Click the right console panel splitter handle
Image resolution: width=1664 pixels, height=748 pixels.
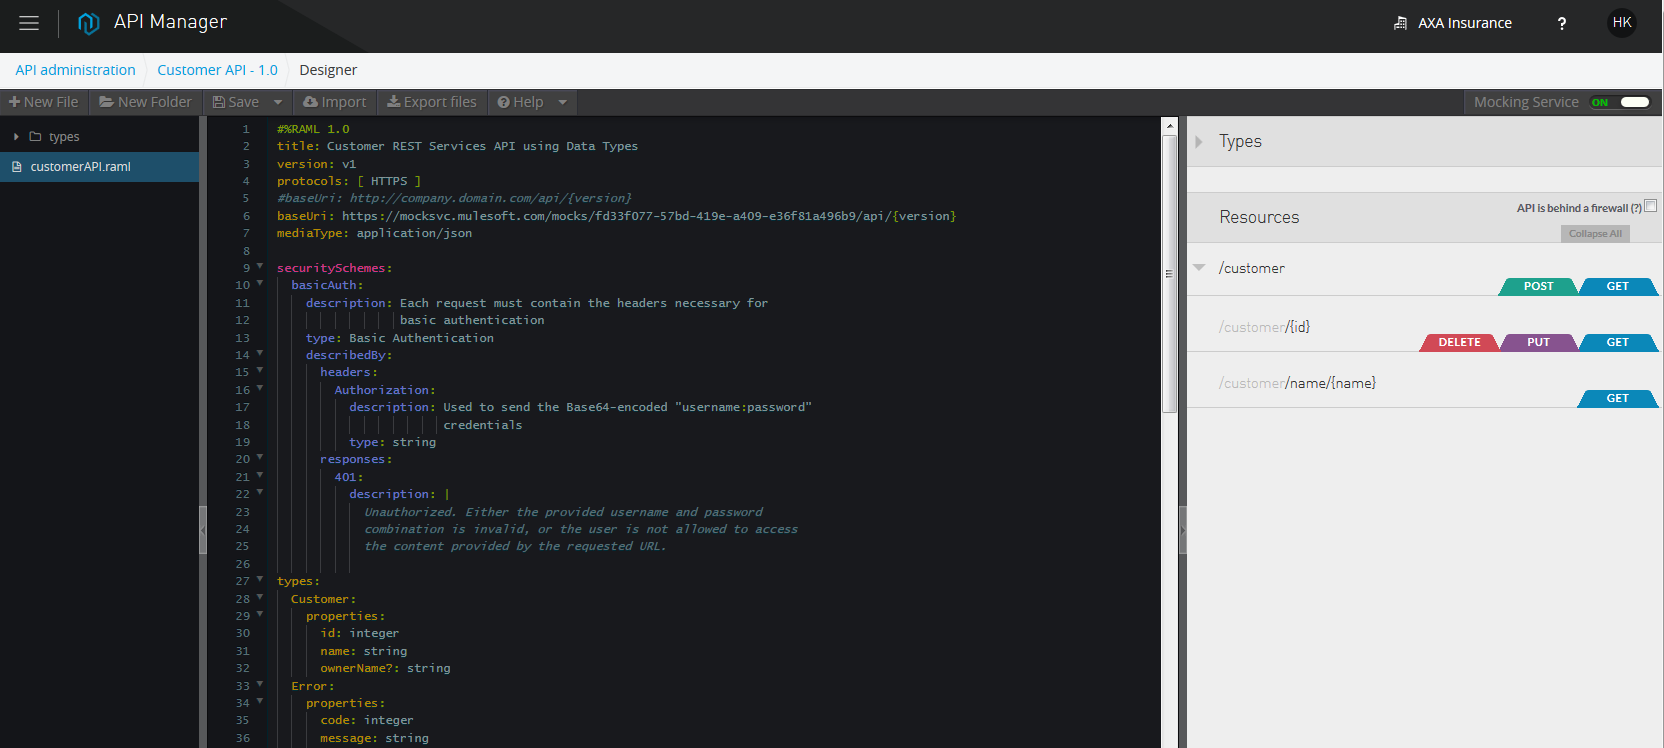(1183, 530)
